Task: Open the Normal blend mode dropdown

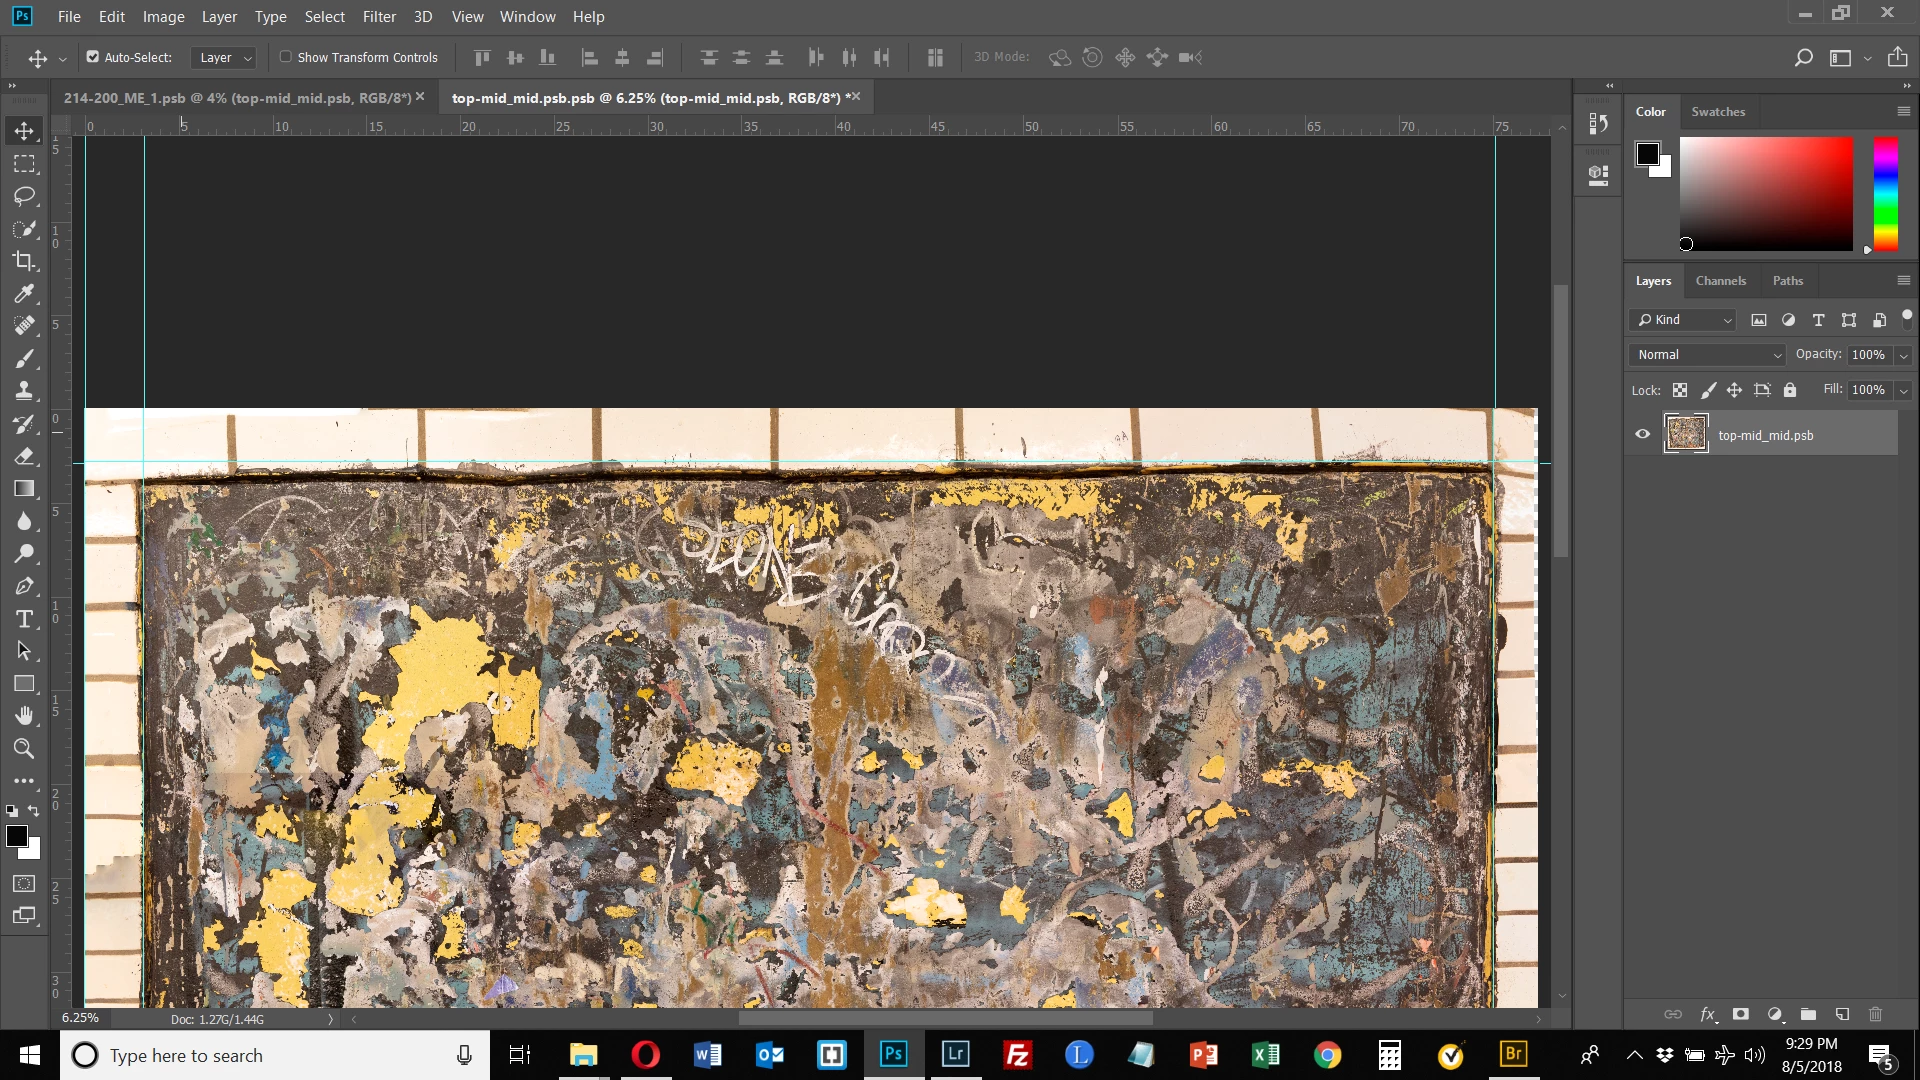Action: click(x=1708, y=355)
